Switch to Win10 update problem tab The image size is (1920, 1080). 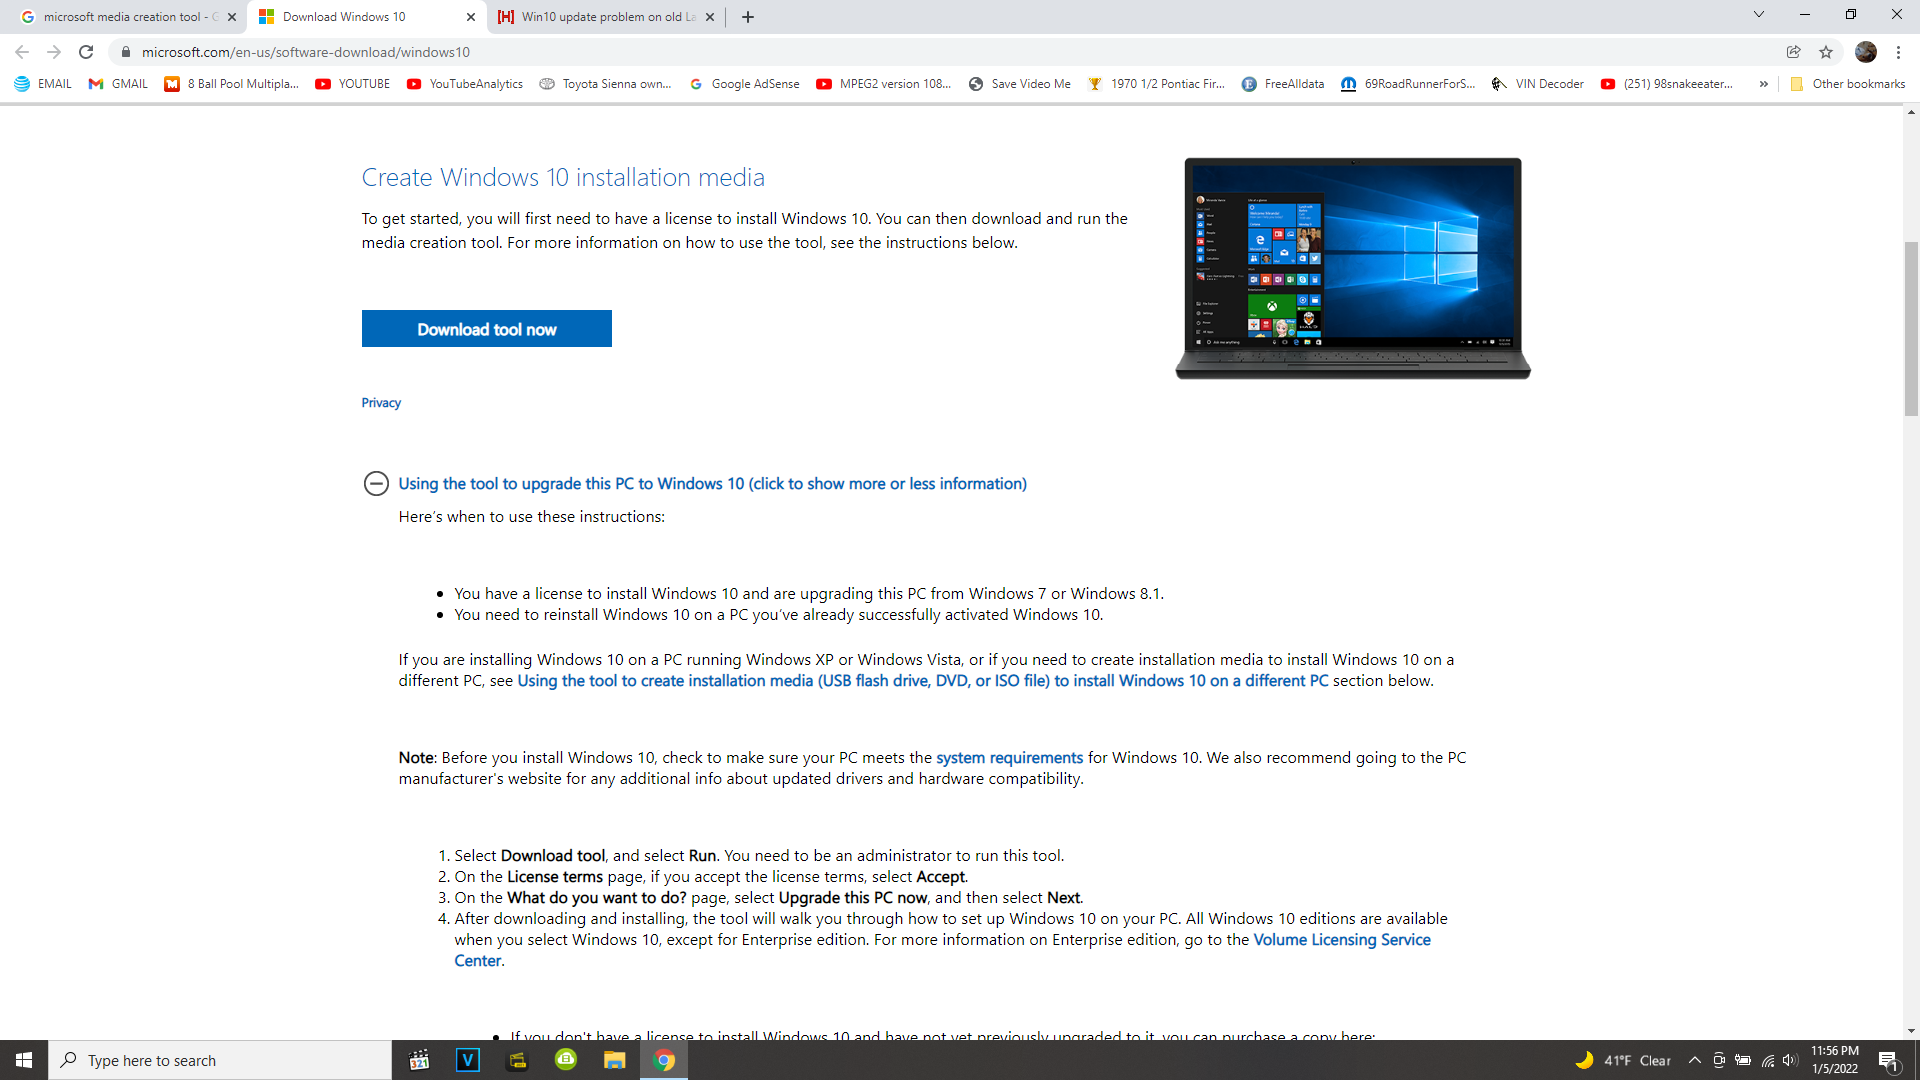coord(600,17)
